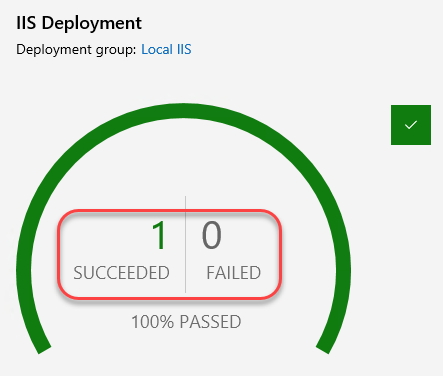This screenshot has width=443, height=376.
Task: Click the top of the green arc
Action: coord(183,111)
